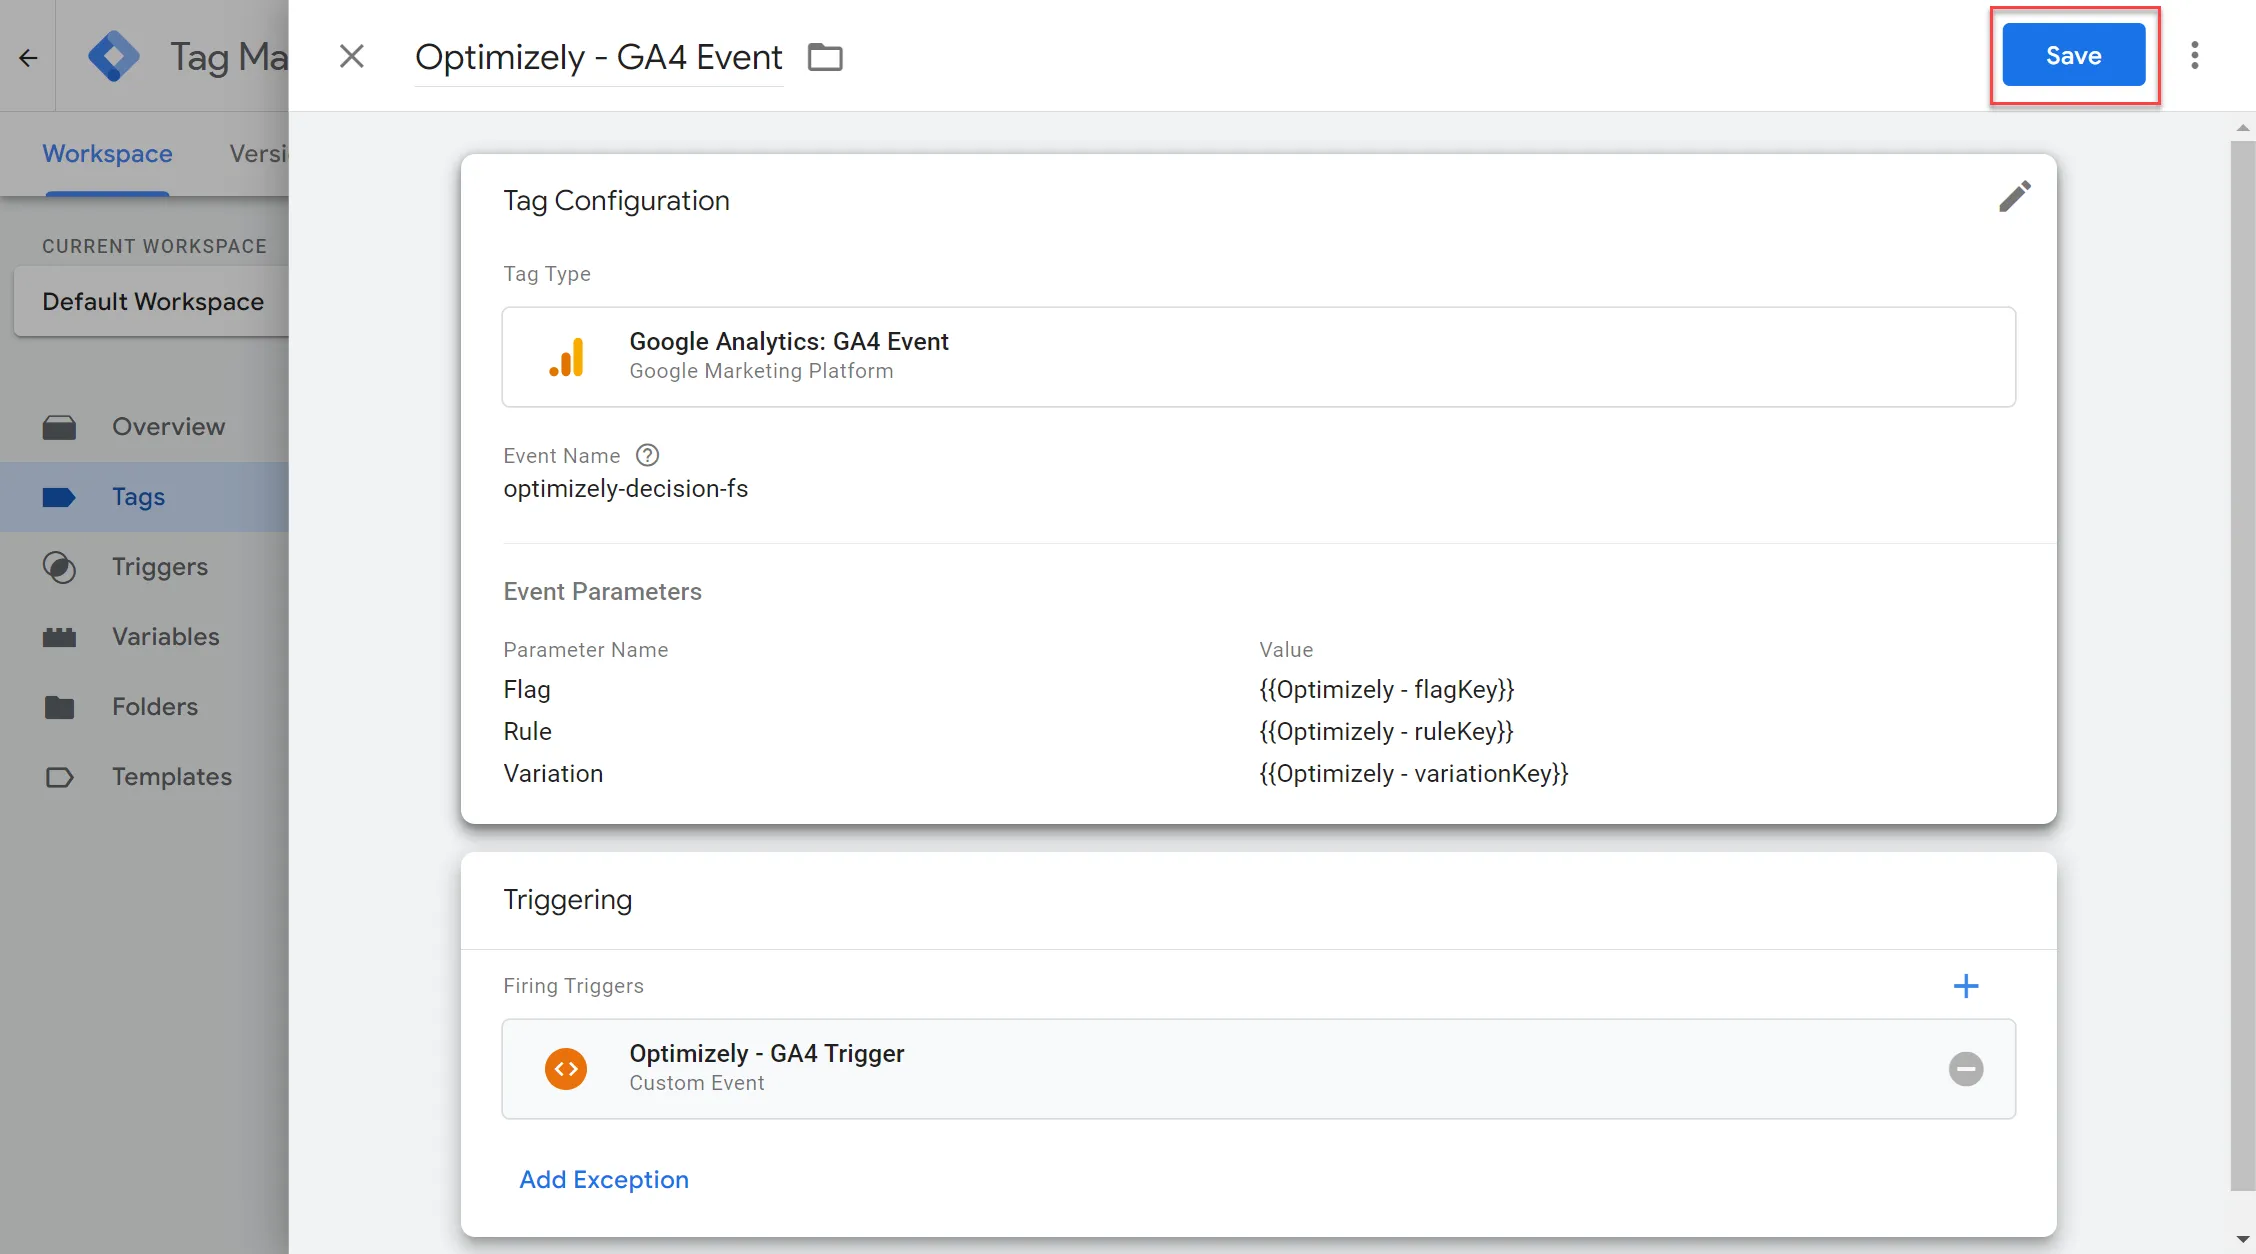
Task: Click the Tag Manager diamond logo
Action: (x=114, y=56)
